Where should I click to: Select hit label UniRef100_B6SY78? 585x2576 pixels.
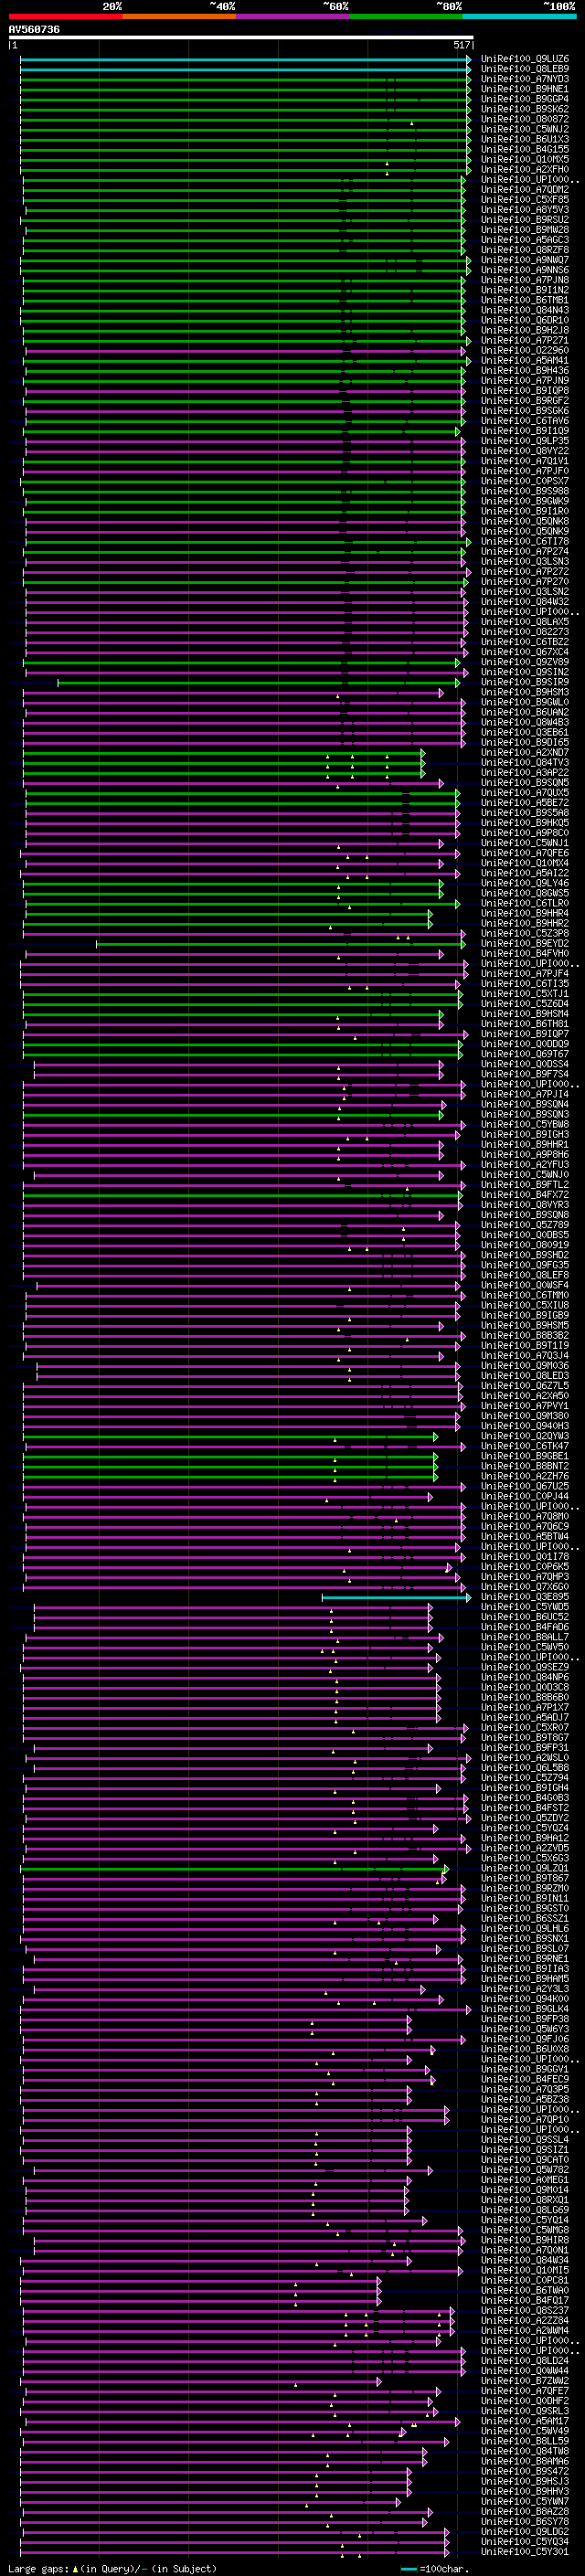coord(525,2521)
